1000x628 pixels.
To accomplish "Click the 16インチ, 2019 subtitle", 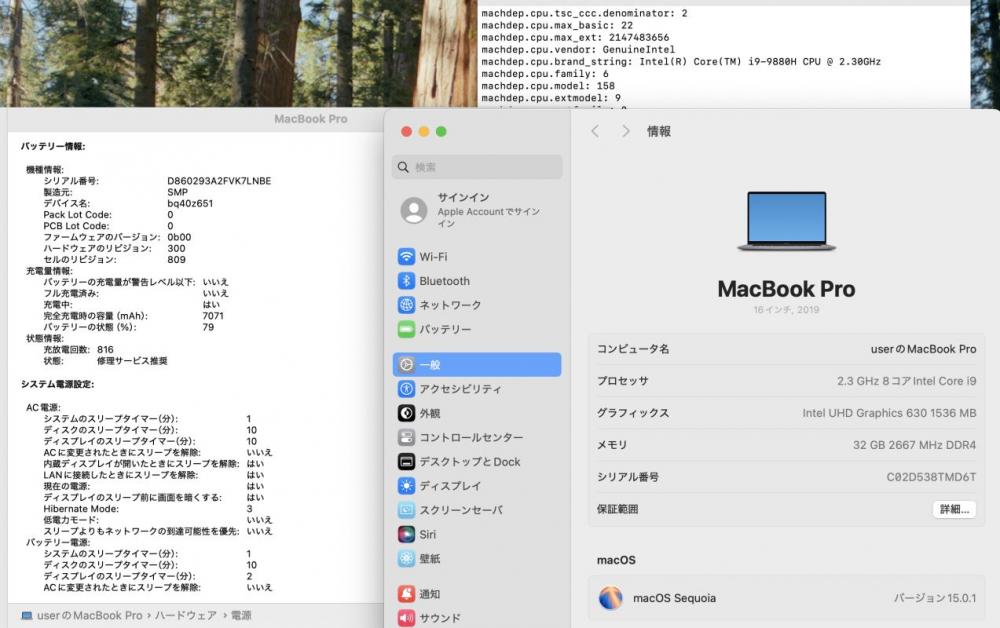I will pyautogui.click(x=786, y=310).
